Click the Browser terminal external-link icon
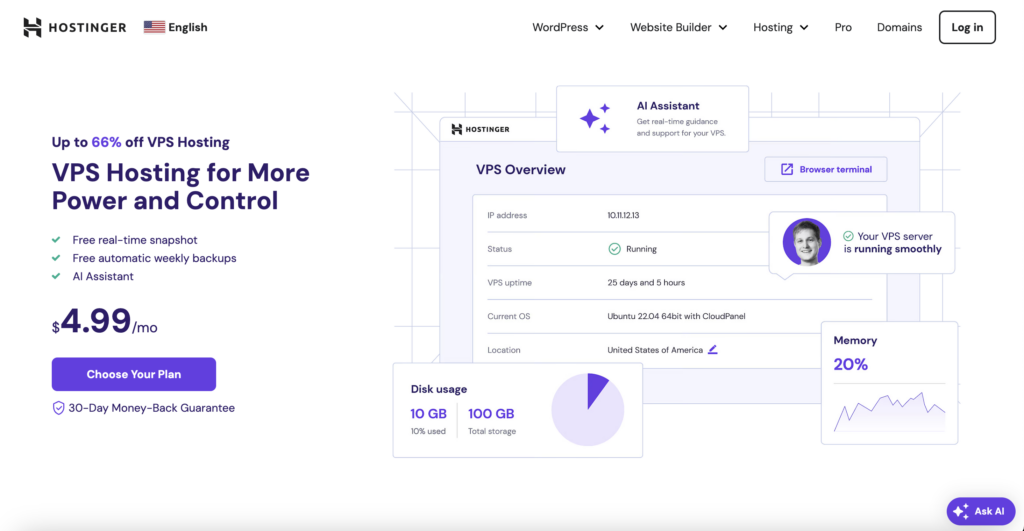The image size is (1024, 531). (x=787, y=169)
